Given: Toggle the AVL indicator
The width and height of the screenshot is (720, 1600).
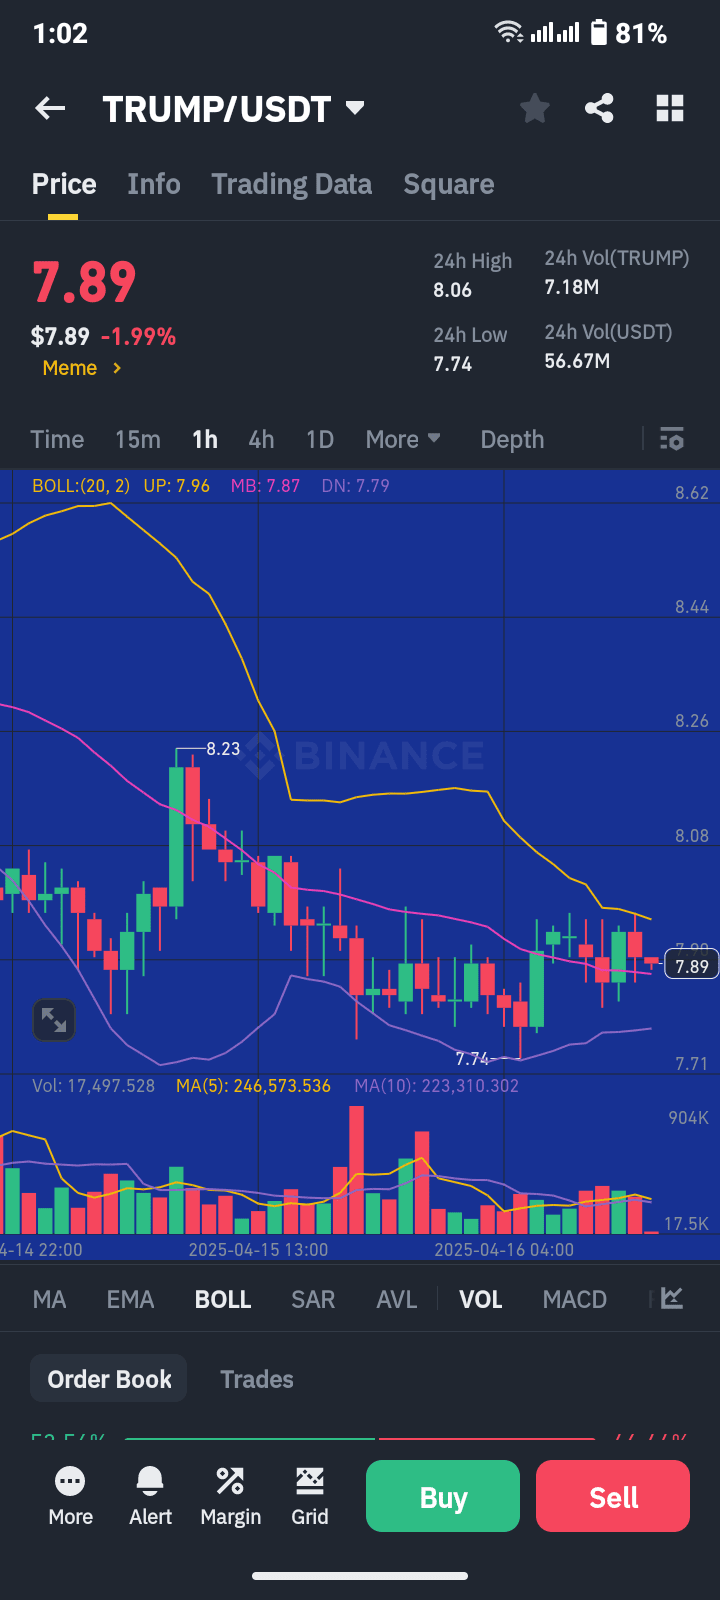Looking at the screenshot, I should tap(396, 1299).
